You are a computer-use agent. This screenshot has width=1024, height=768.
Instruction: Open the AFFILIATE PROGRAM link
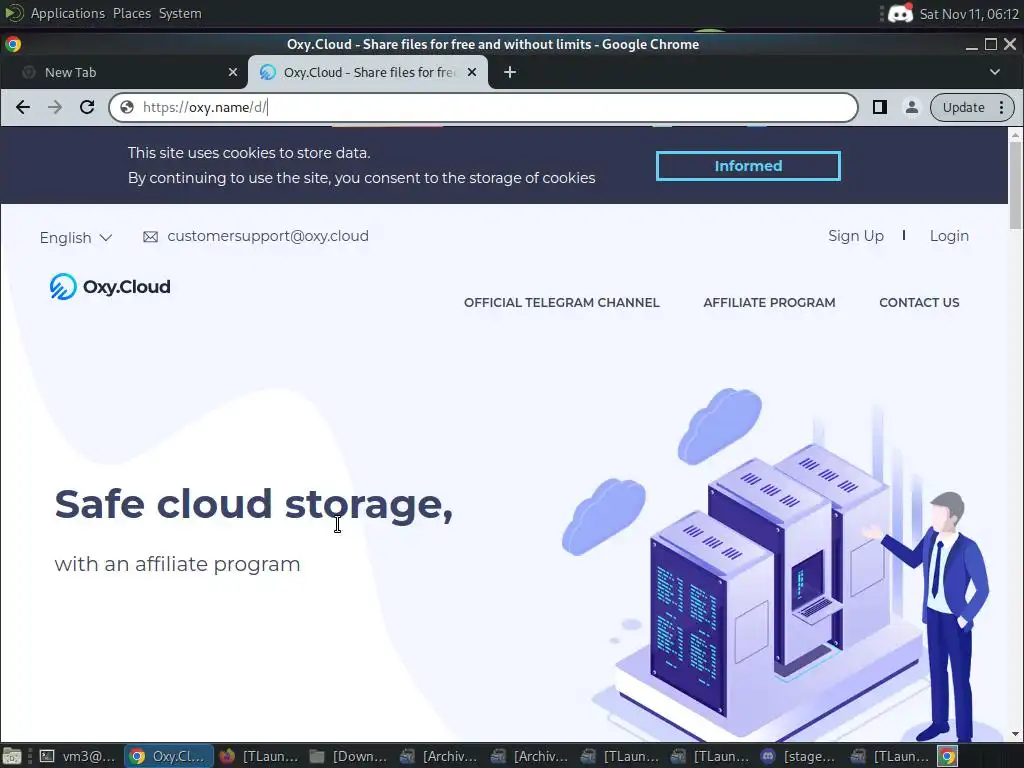point(769,302)
